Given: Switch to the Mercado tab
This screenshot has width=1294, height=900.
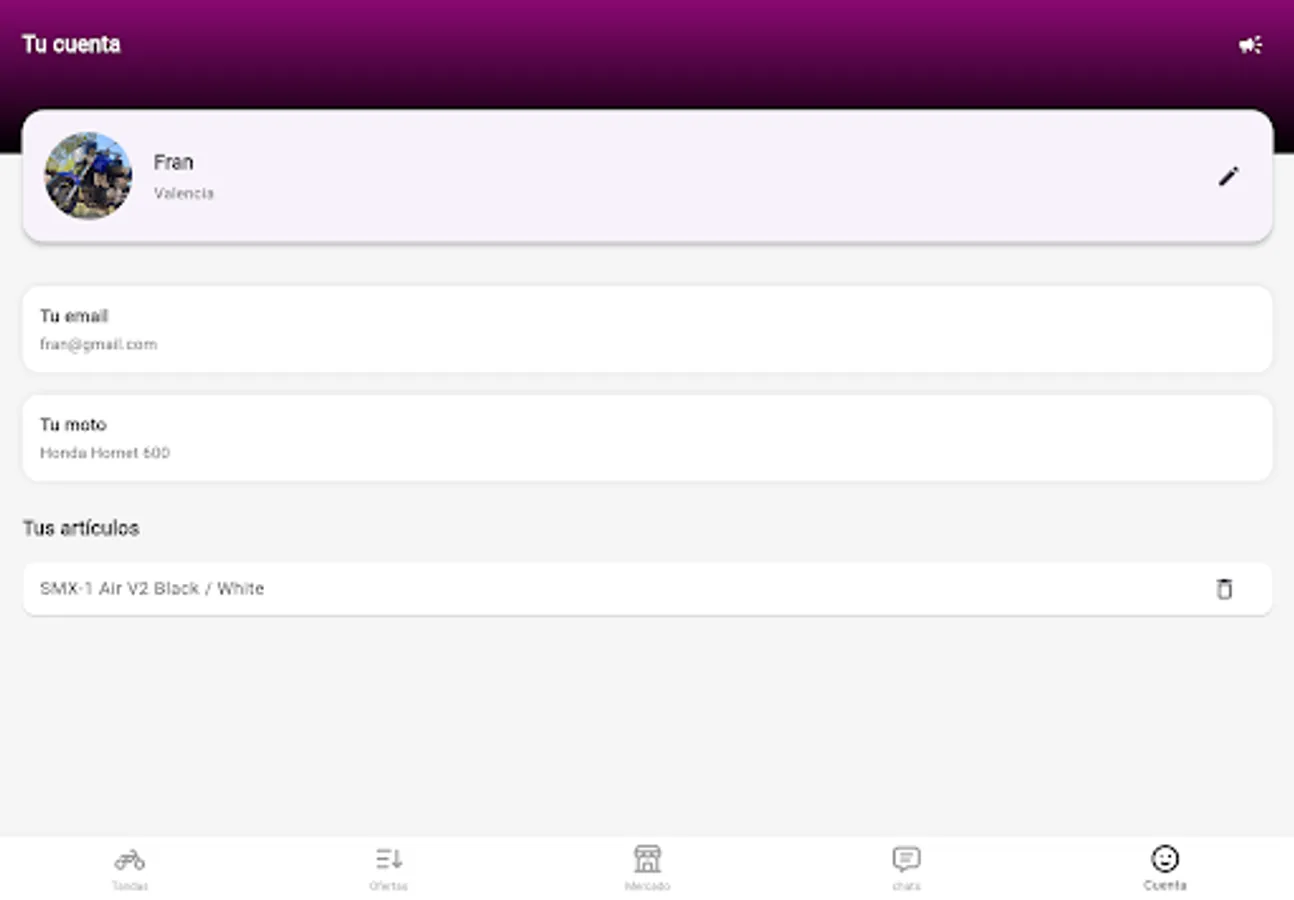Looking at the screenshot, I should click(647, 866).
